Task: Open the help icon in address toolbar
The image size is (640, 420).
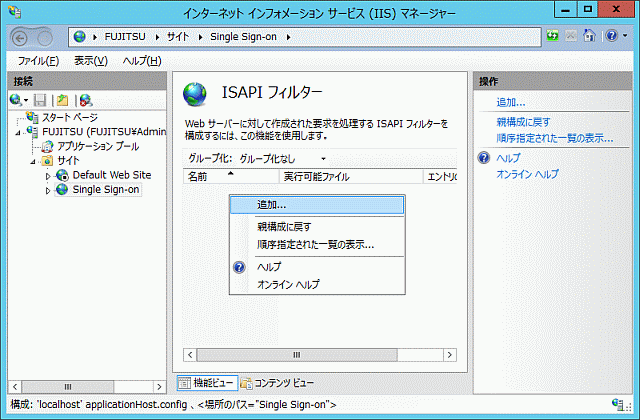Action: (x=611, y=36)
